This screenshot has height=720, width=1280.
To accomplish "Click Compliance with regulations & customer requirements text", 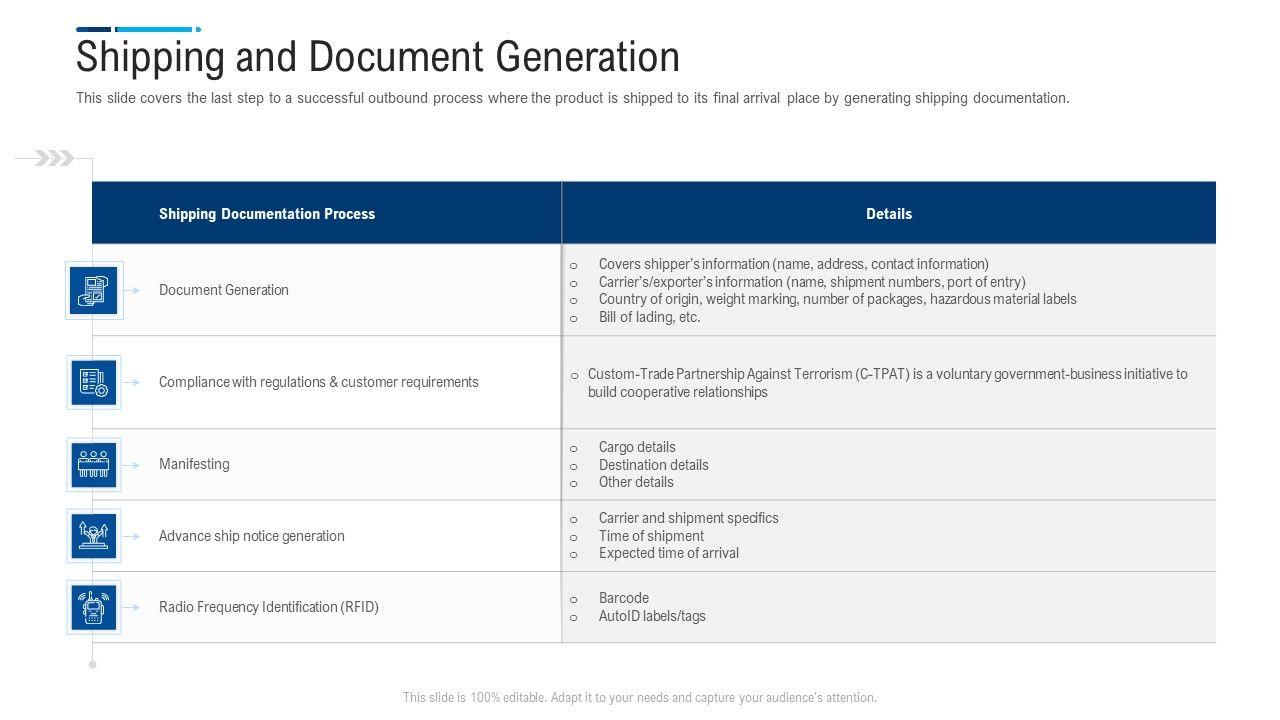I will tap(318, 382).
